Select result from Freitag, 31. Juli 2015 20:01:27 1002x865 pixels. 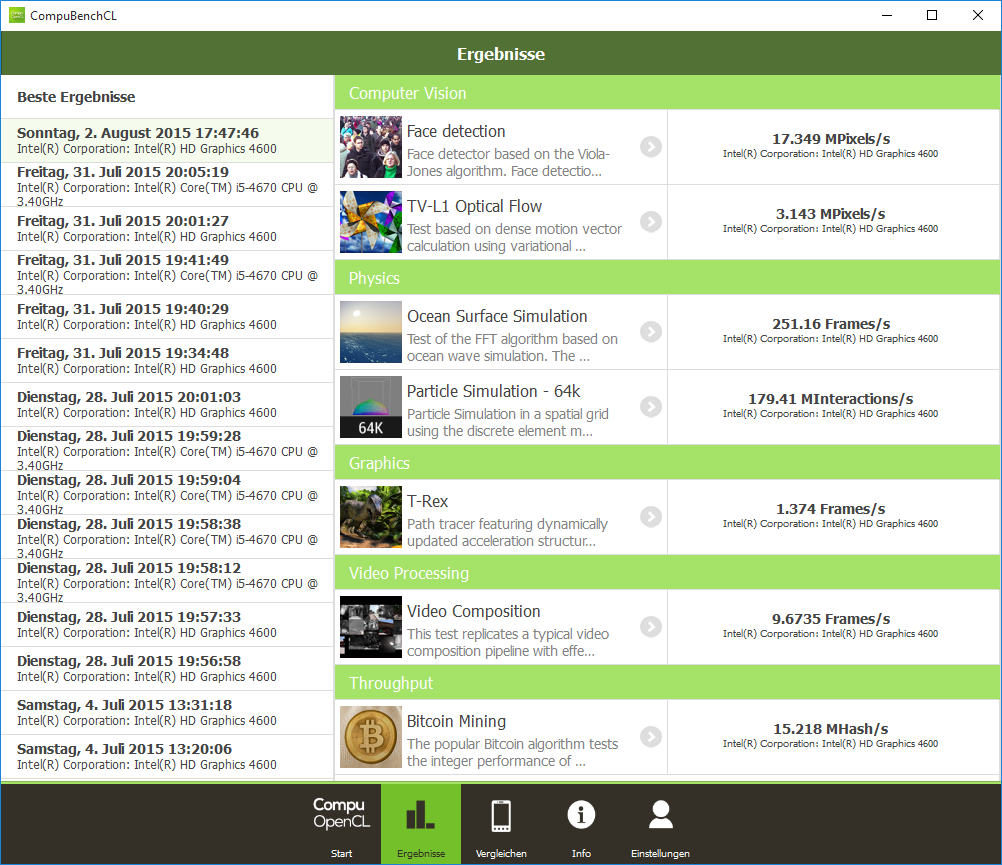coord(167,229)
